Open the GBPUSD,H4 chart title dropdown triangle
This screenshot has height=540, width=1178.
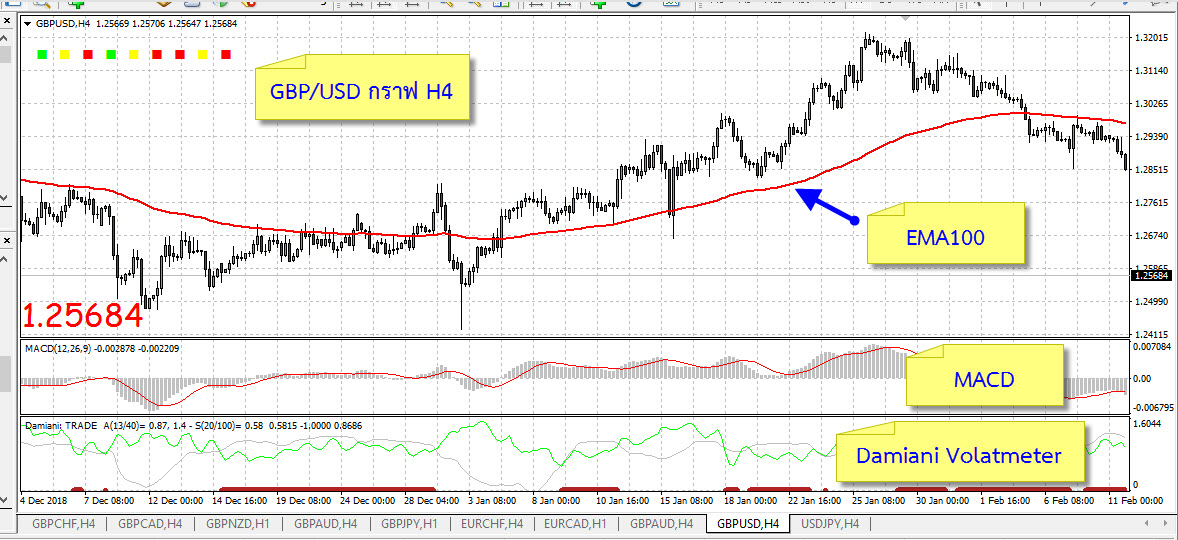pos(27,22)
